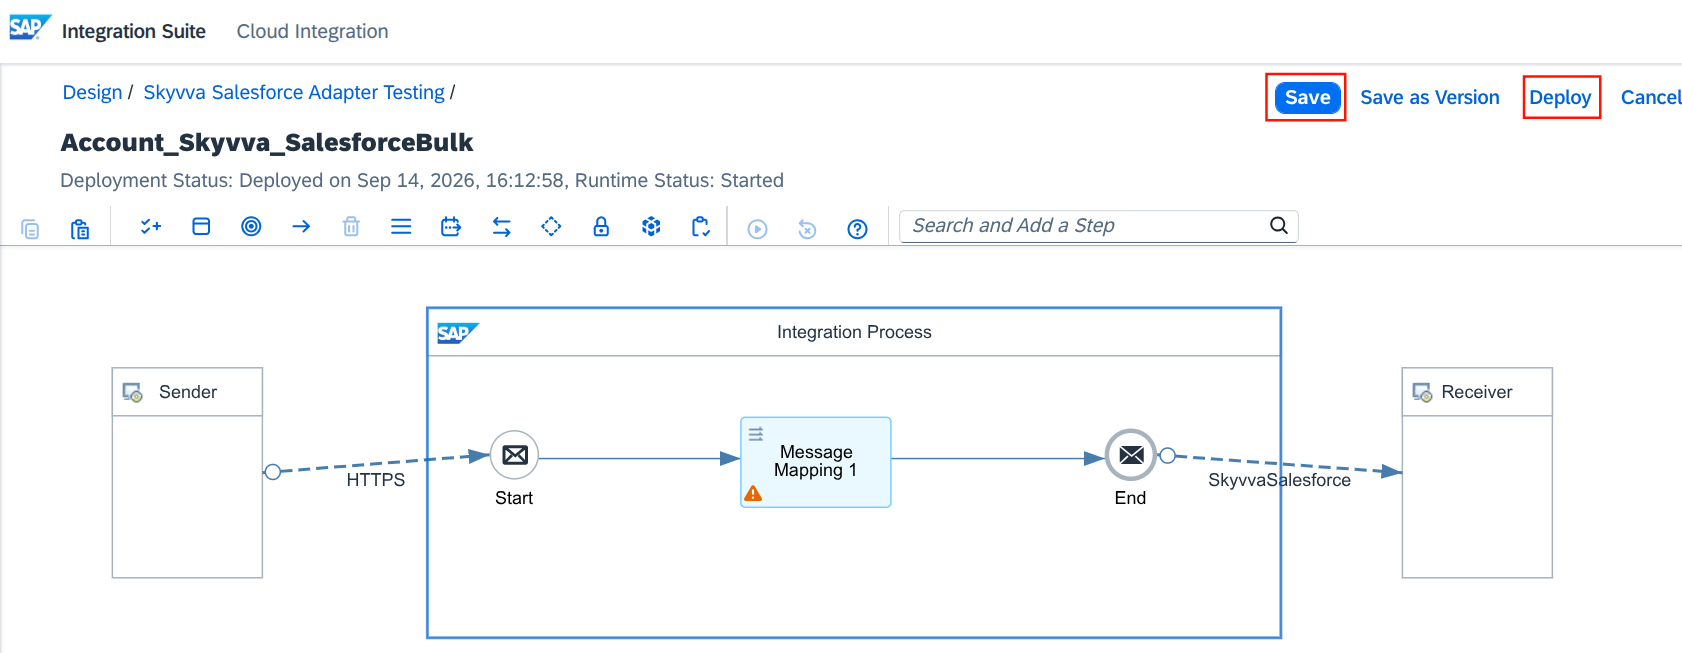Select the right-arrow connector tool
1682x653 pixels.
click(301, 227)
